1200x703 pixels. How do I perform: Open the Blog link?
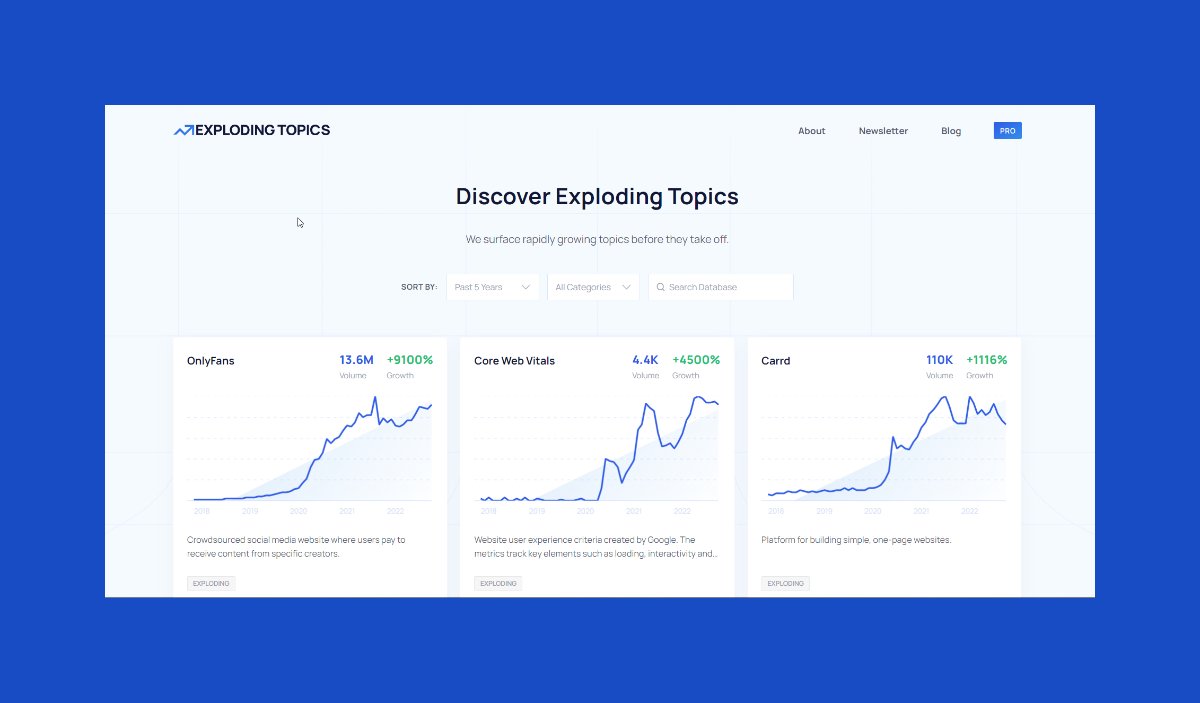pos(951,131)
